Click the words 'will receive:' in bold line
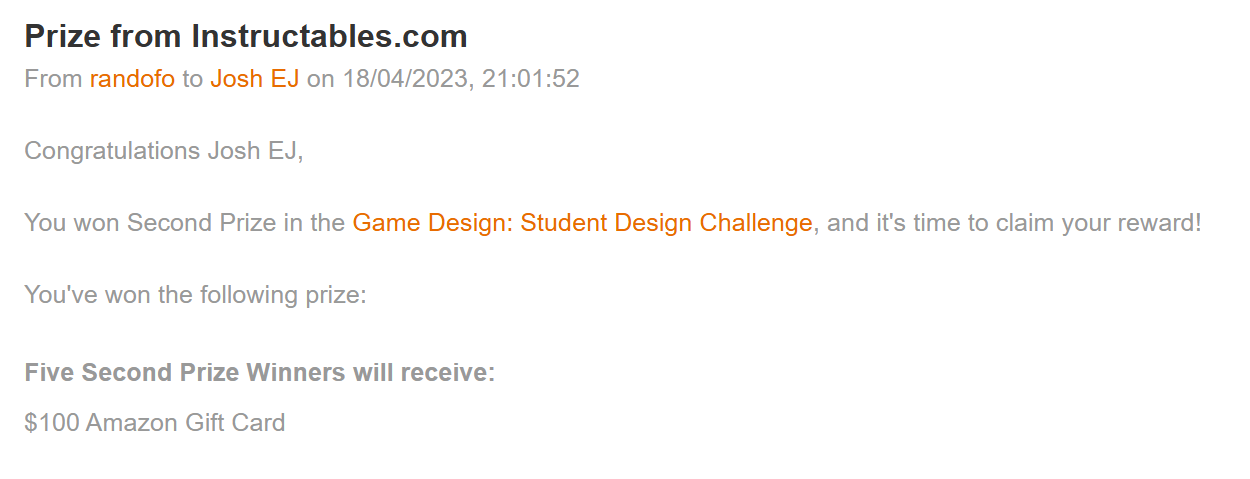 [424, 373]
